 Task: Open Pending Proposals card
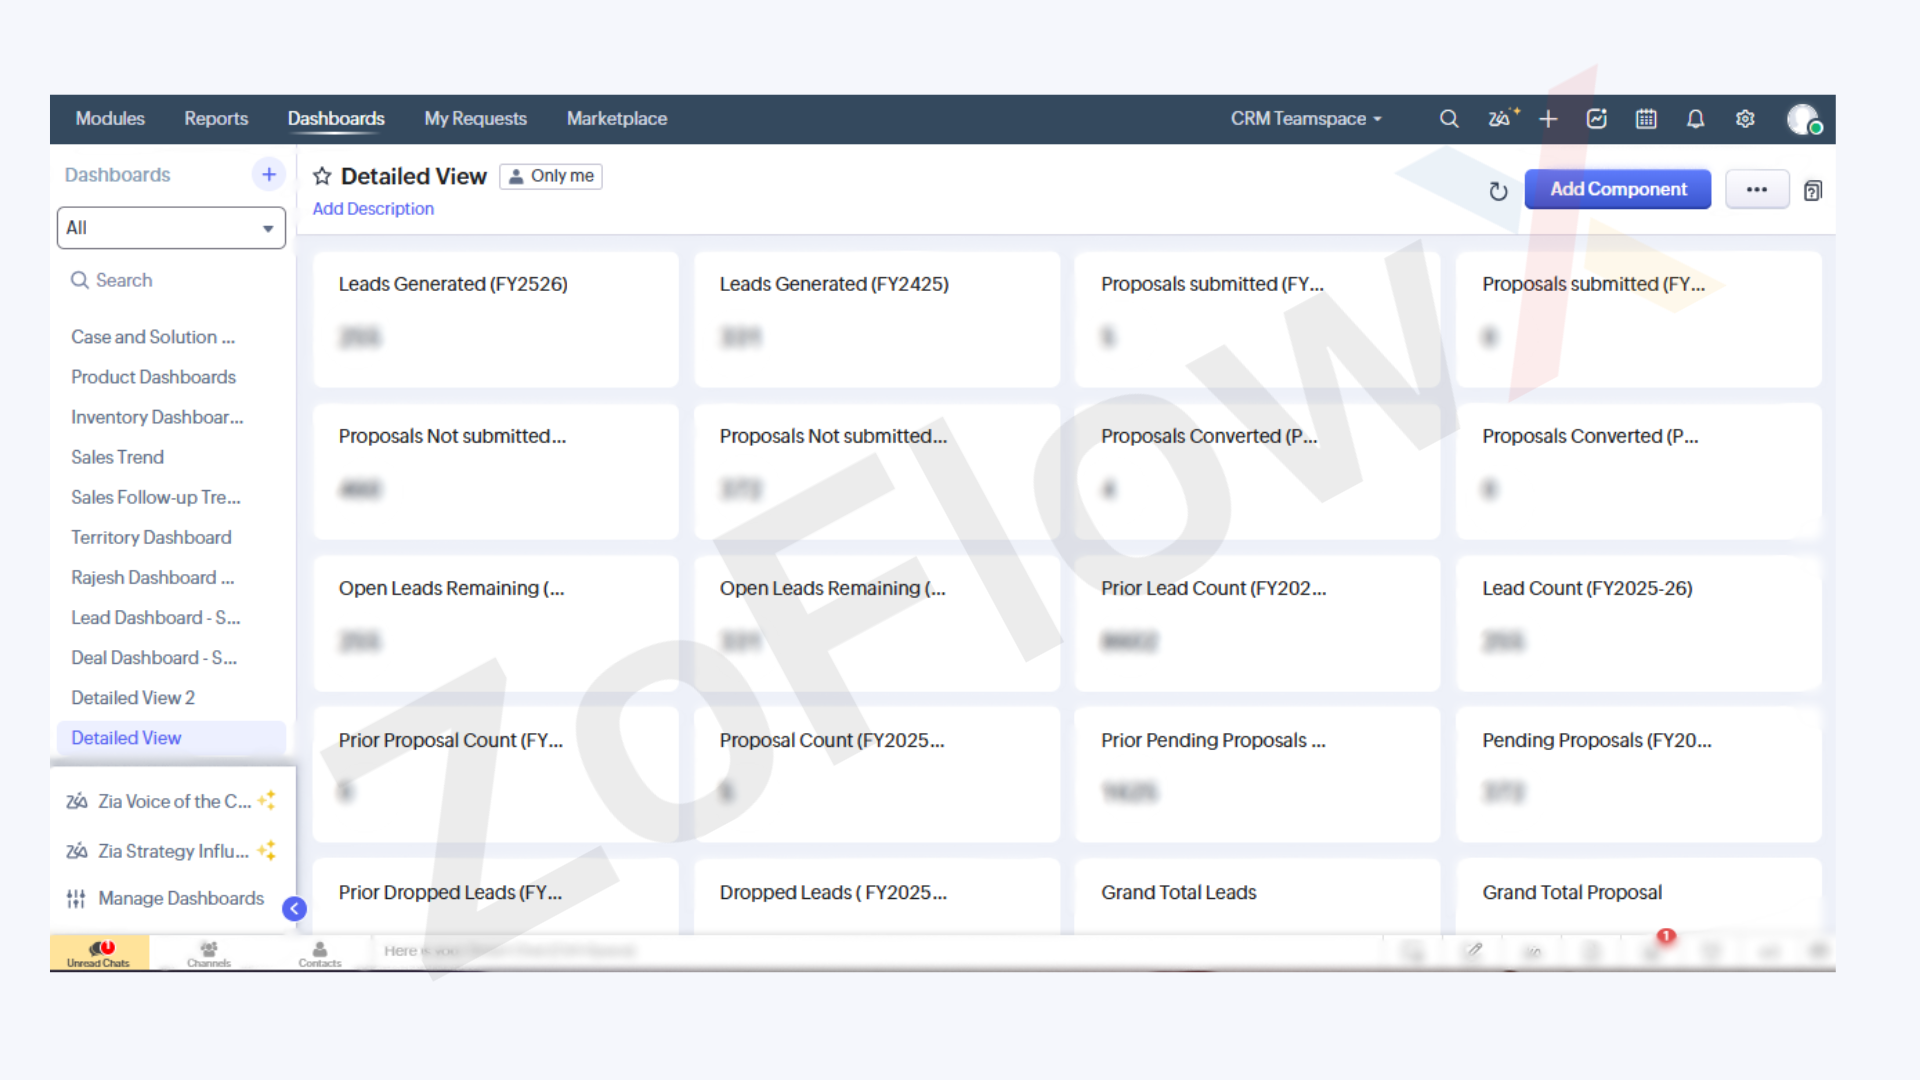click(x=1639, y=775)
